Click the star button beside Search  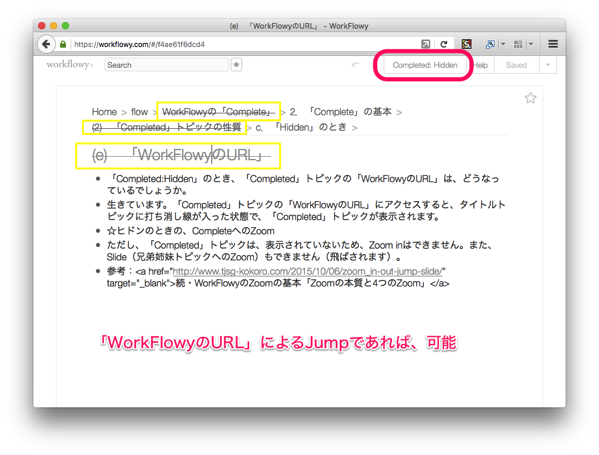(x=236, y=65)
